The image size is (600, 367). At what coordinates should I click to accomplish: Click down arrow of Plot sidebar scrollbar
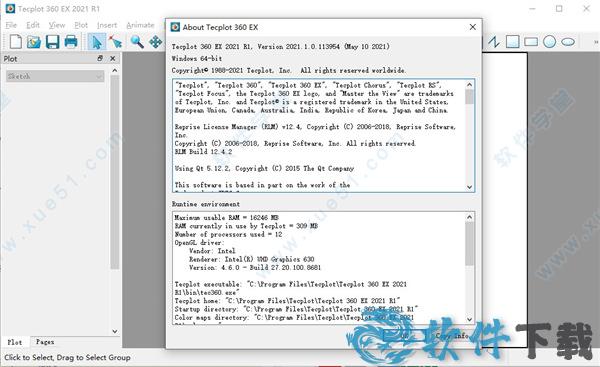point(114,331)
